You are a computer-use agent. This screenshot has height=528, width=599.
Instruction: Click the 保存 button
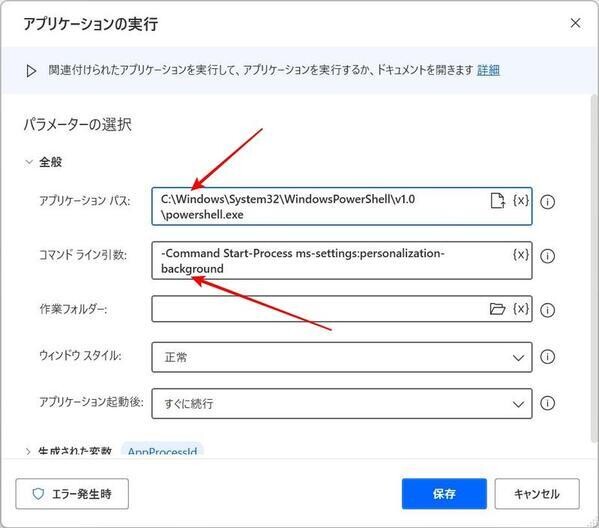(444, 494)
